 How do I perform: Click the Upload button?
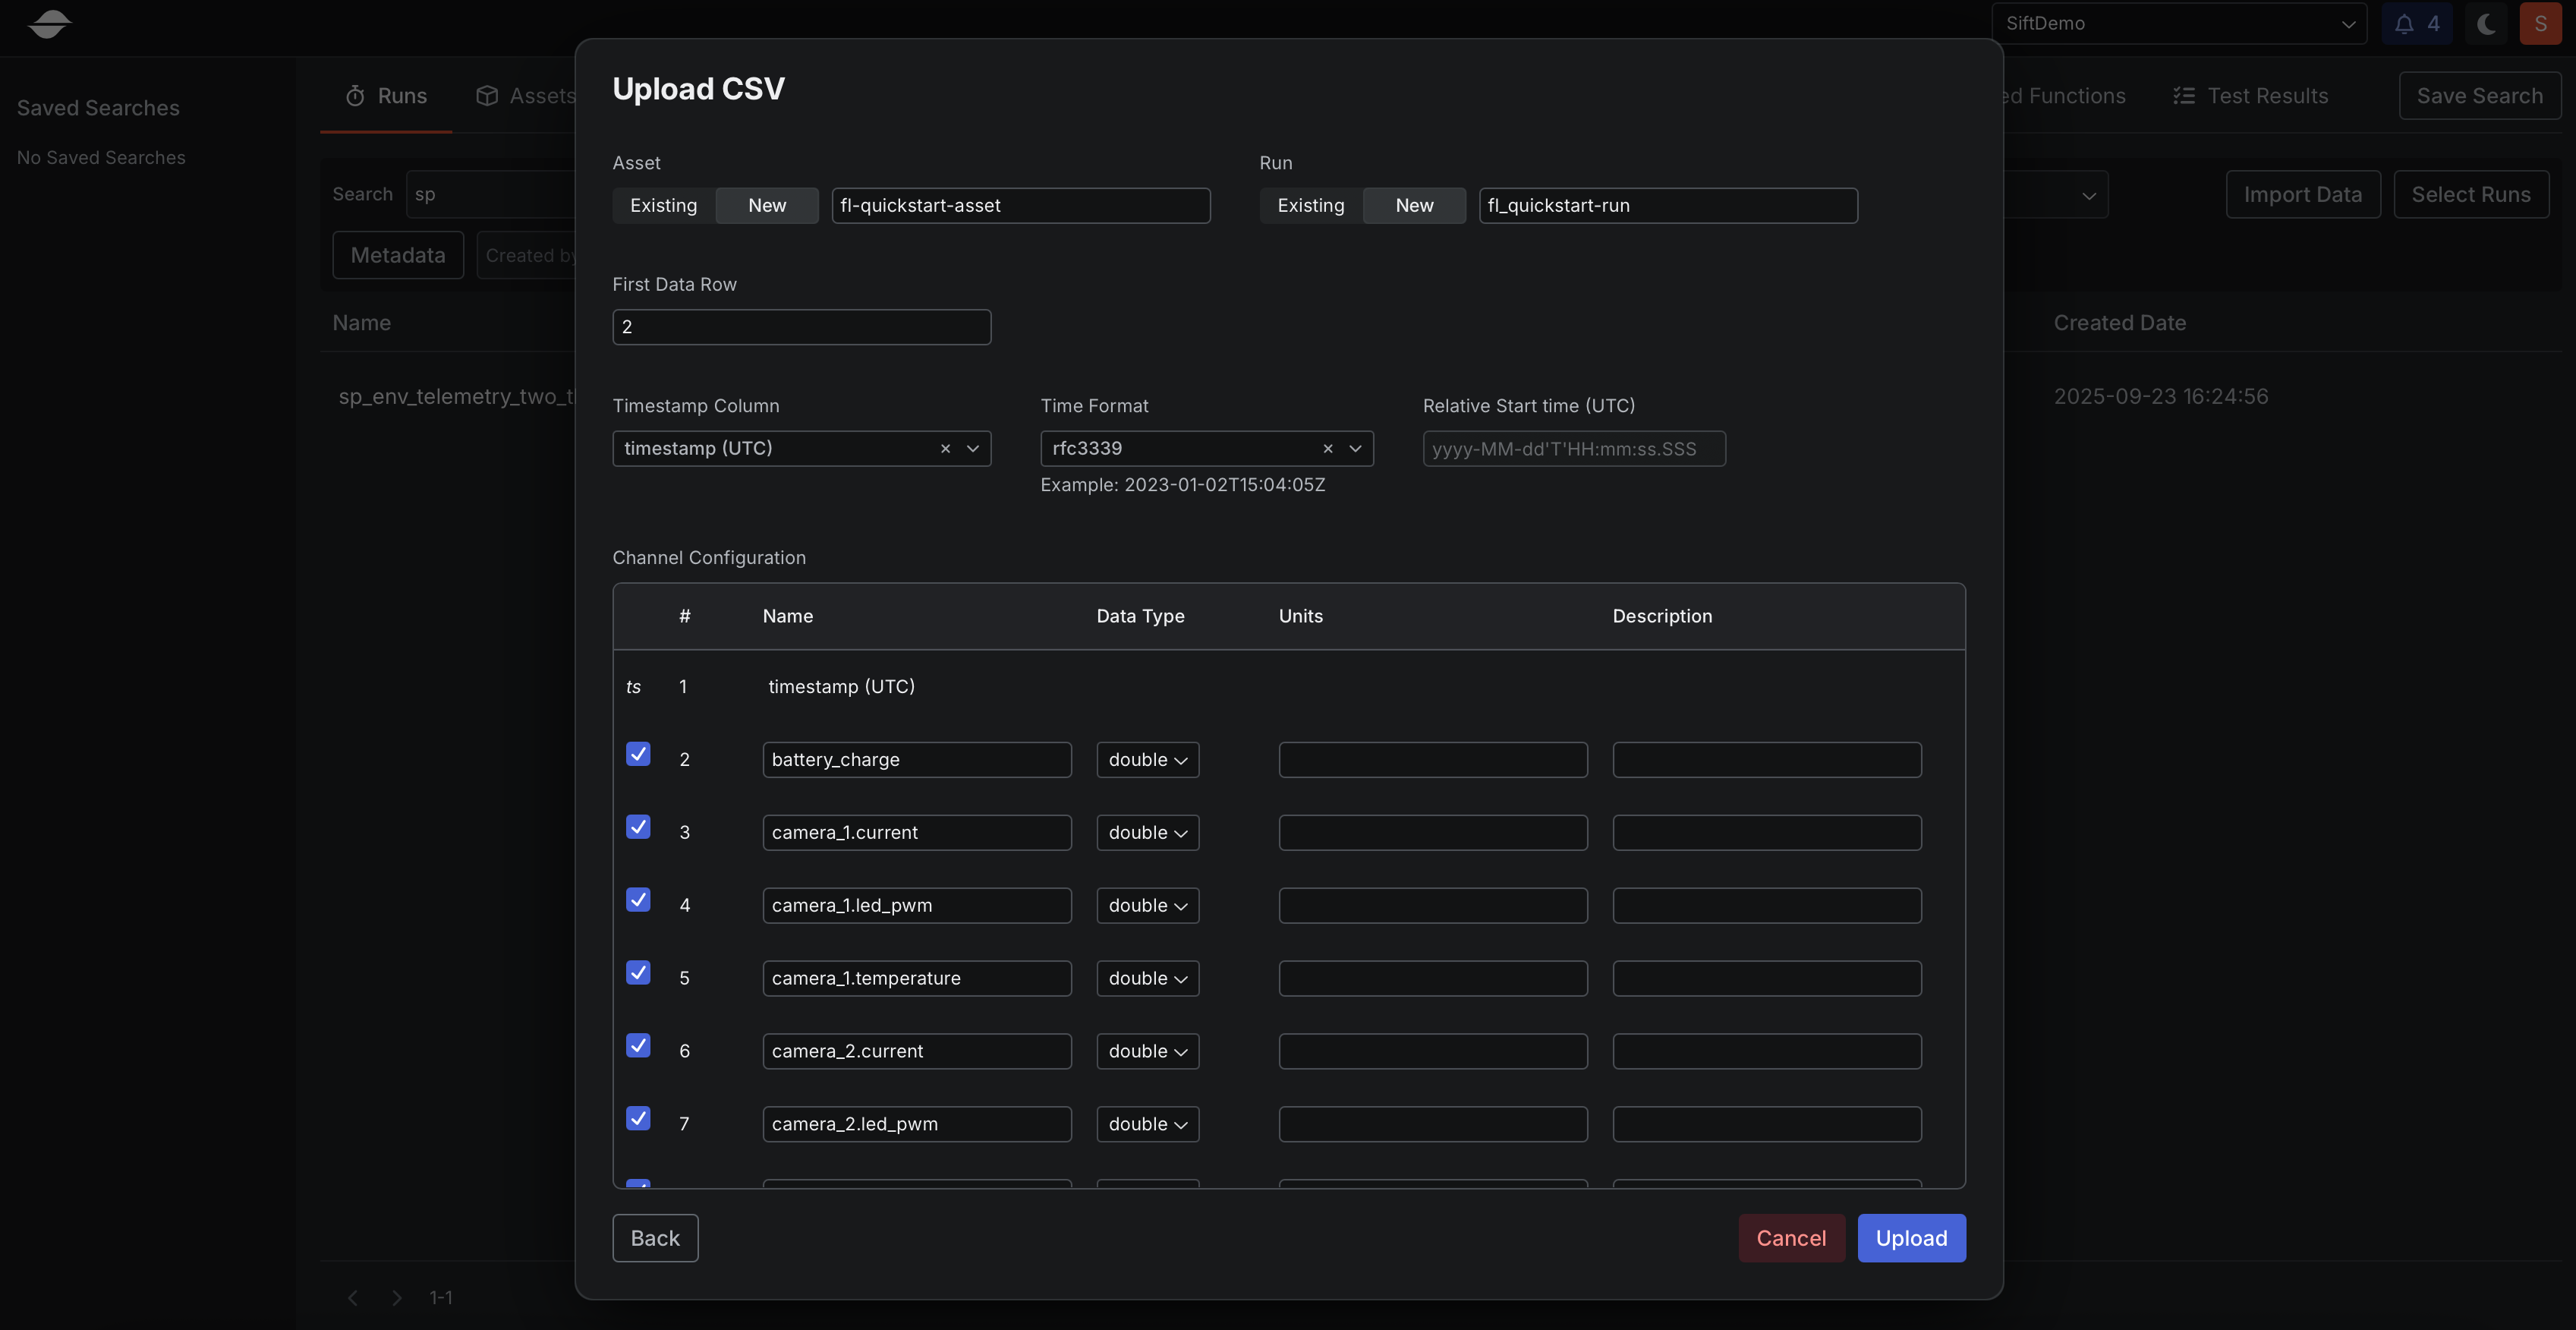coord(1910,1238)
